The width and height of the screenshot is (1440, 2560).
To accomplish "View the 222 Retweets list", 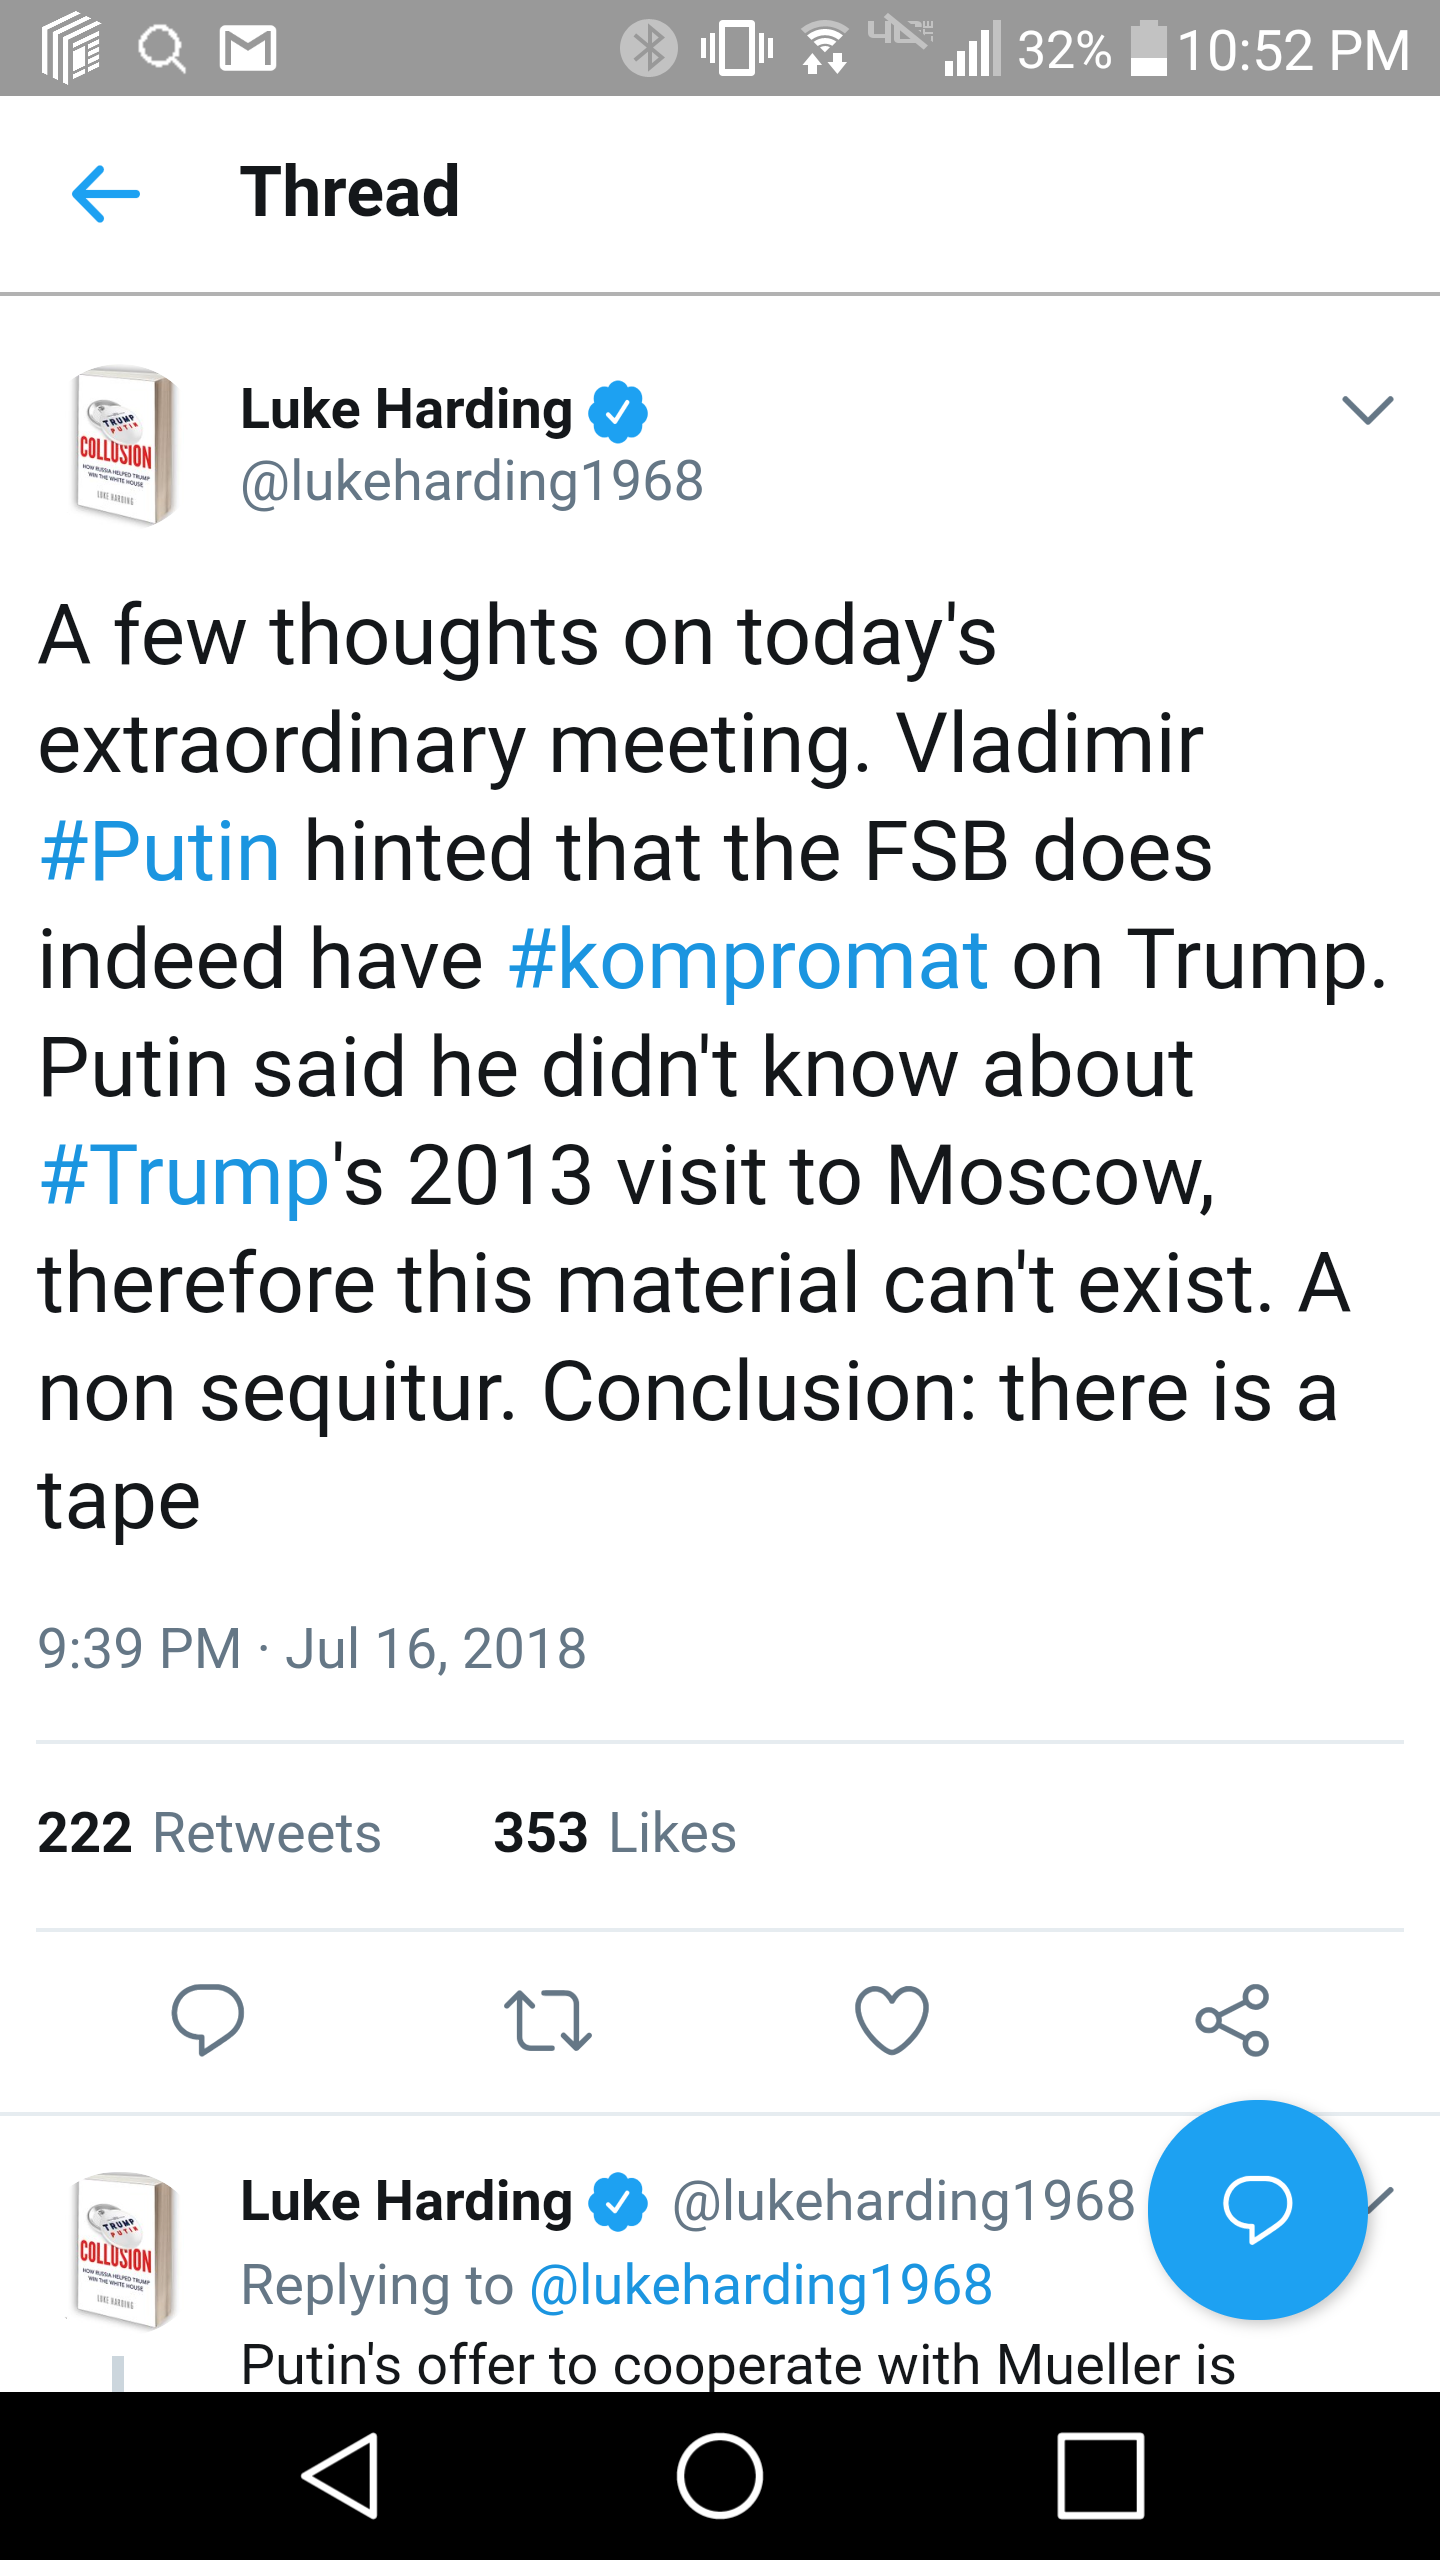I will click(x=209, y=1833).
